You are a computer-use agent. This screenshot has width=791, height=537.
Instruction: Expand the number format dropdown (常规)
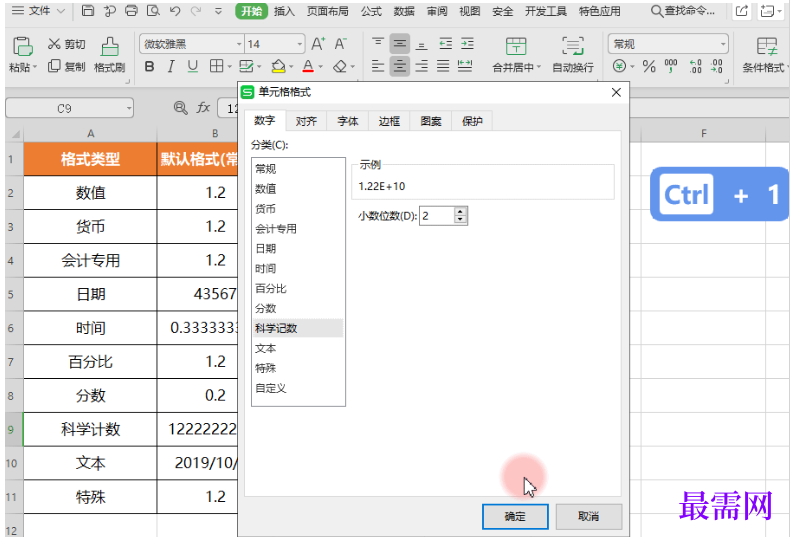click(722, 45)
